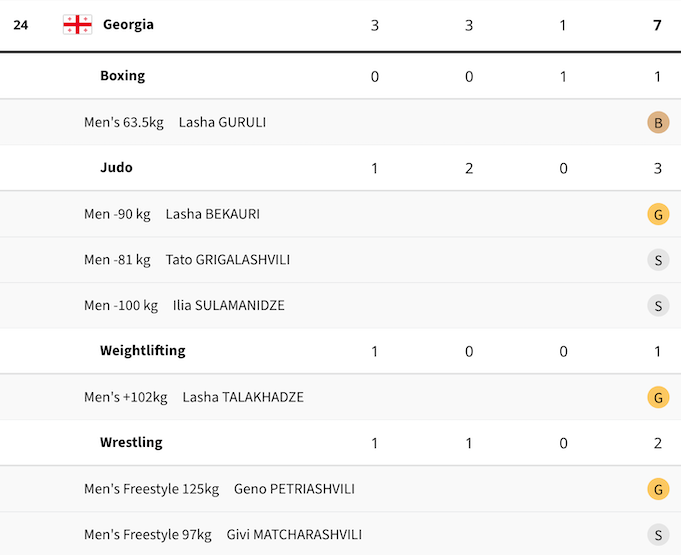Open athlete Tato GRIGALASHVILI
681x555 pixels.
coord(235,260)
